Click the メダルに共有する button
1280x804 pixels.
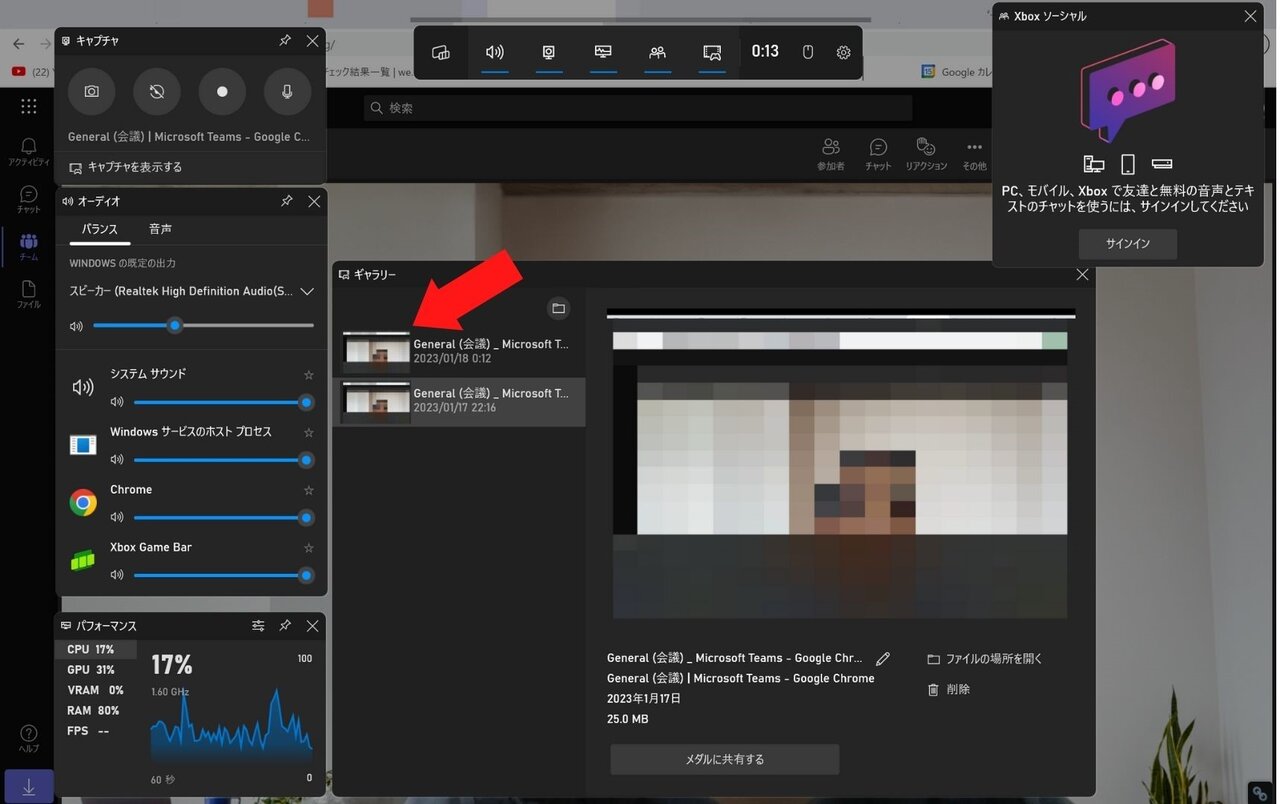725,759
